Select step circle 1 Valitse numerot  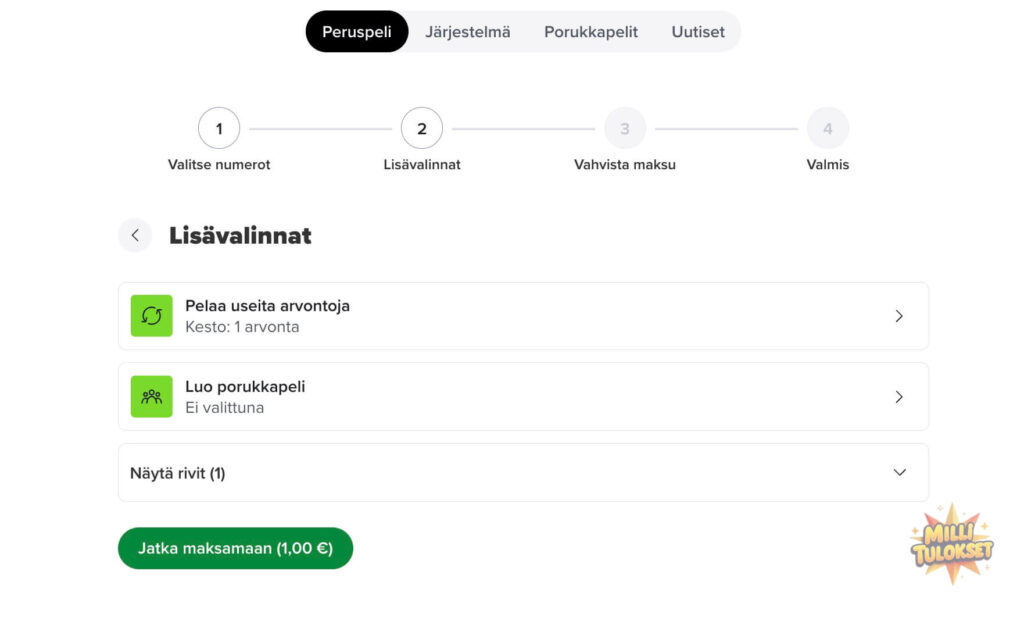pos(219,128)
